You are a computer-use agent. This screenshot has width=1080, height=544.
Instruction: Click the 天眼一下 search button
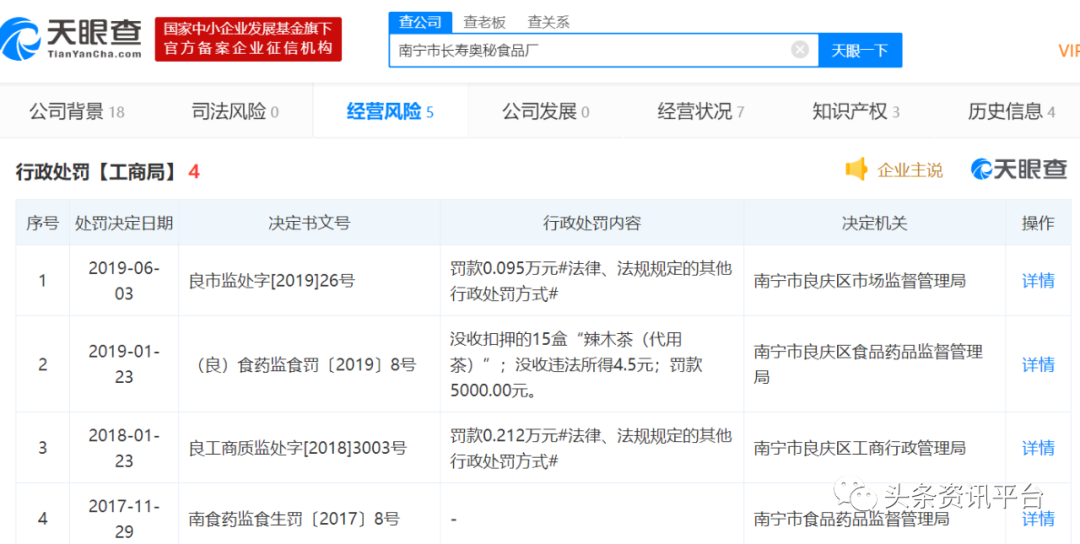tap(860, 50)
